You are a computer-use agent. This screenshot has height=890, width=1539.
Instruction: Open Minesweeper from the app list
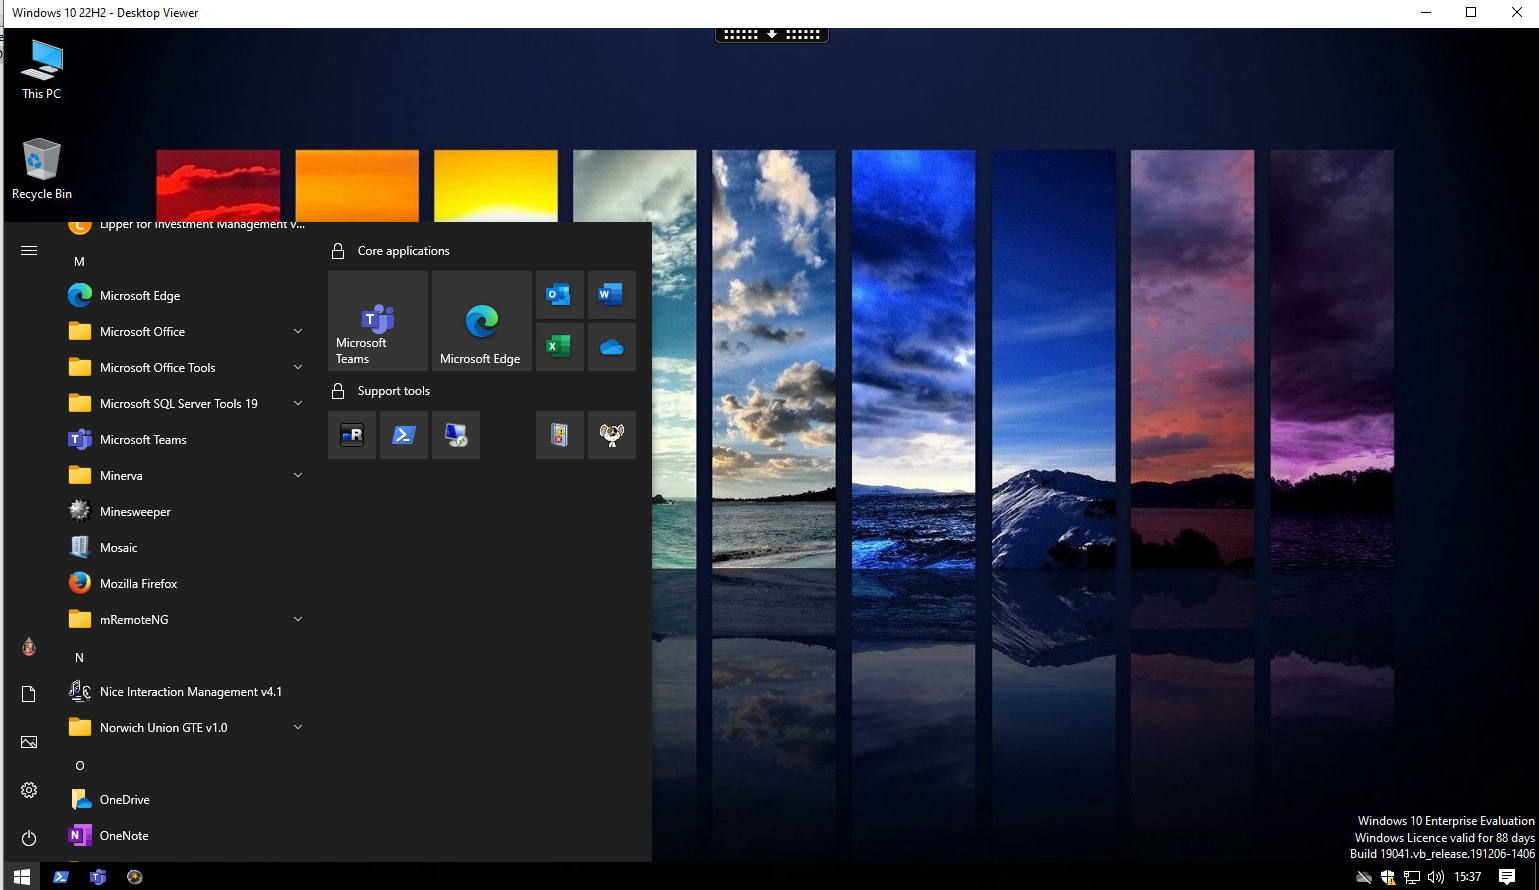coord(135,512)
